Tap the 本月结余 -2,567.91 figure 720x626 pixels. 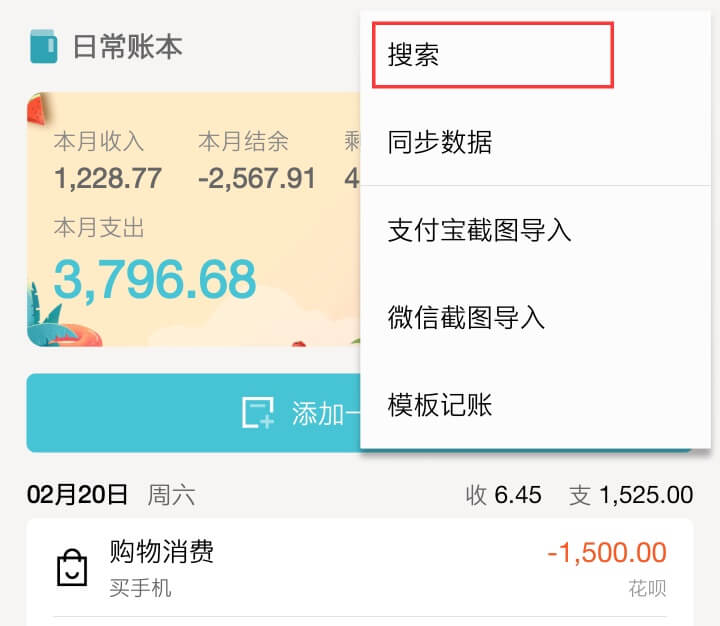[x=257, y=160]
